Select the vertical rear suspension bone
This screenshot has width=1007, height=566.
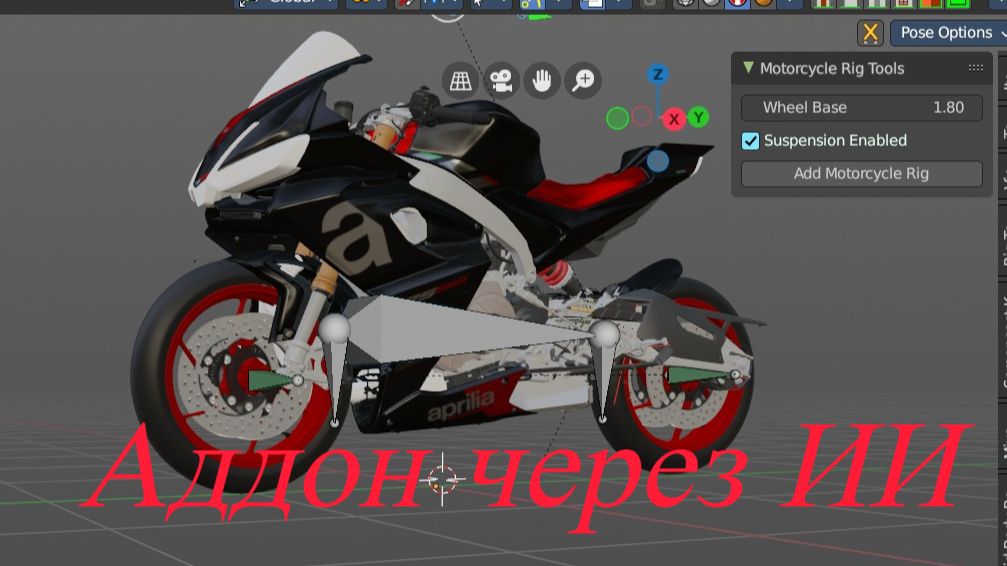coord(603,379)
